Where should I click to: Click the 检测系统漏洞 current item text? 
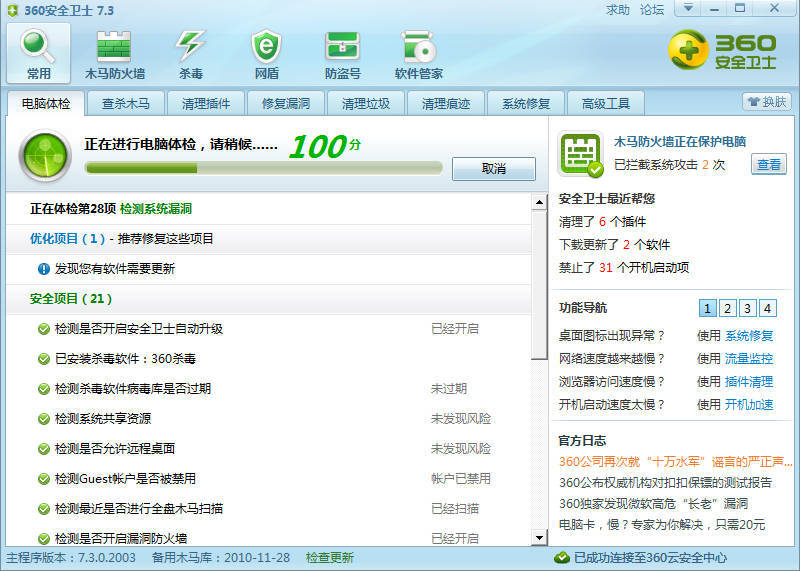coord(156,209)
